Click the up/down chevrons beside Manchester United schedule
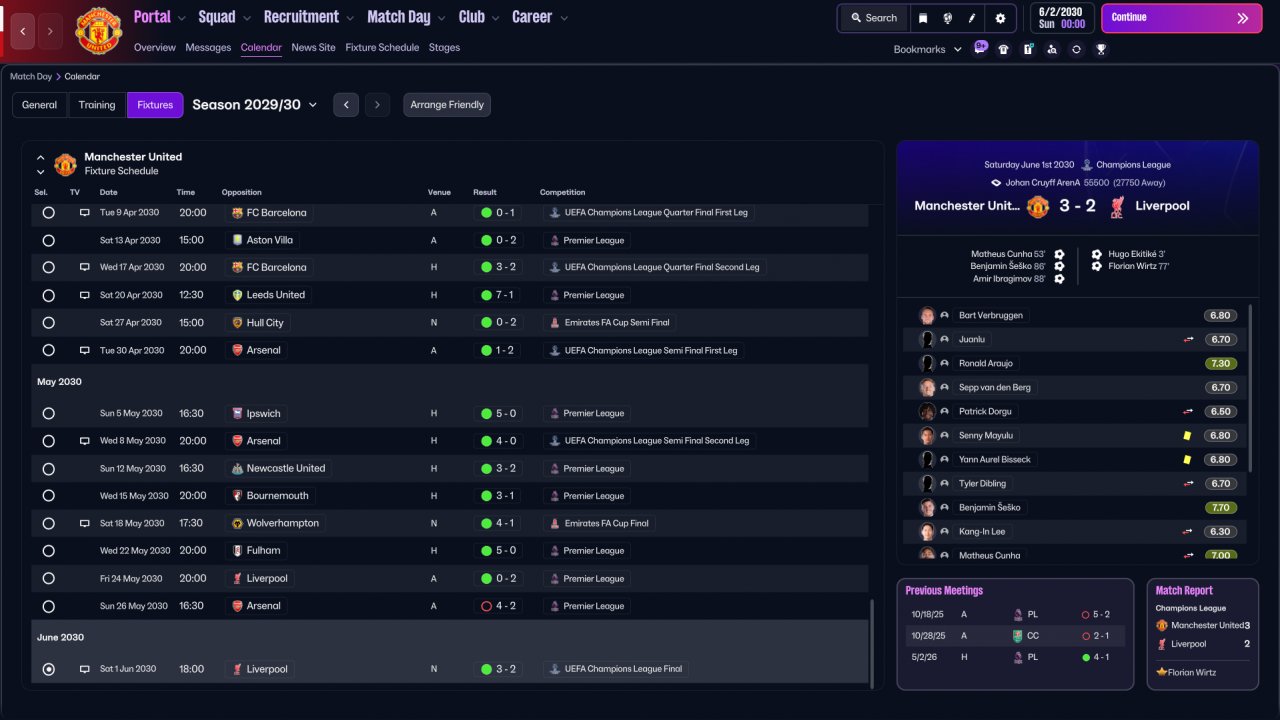The height and width of the screenshot is (720, 1280). click(x=41, y=164)
